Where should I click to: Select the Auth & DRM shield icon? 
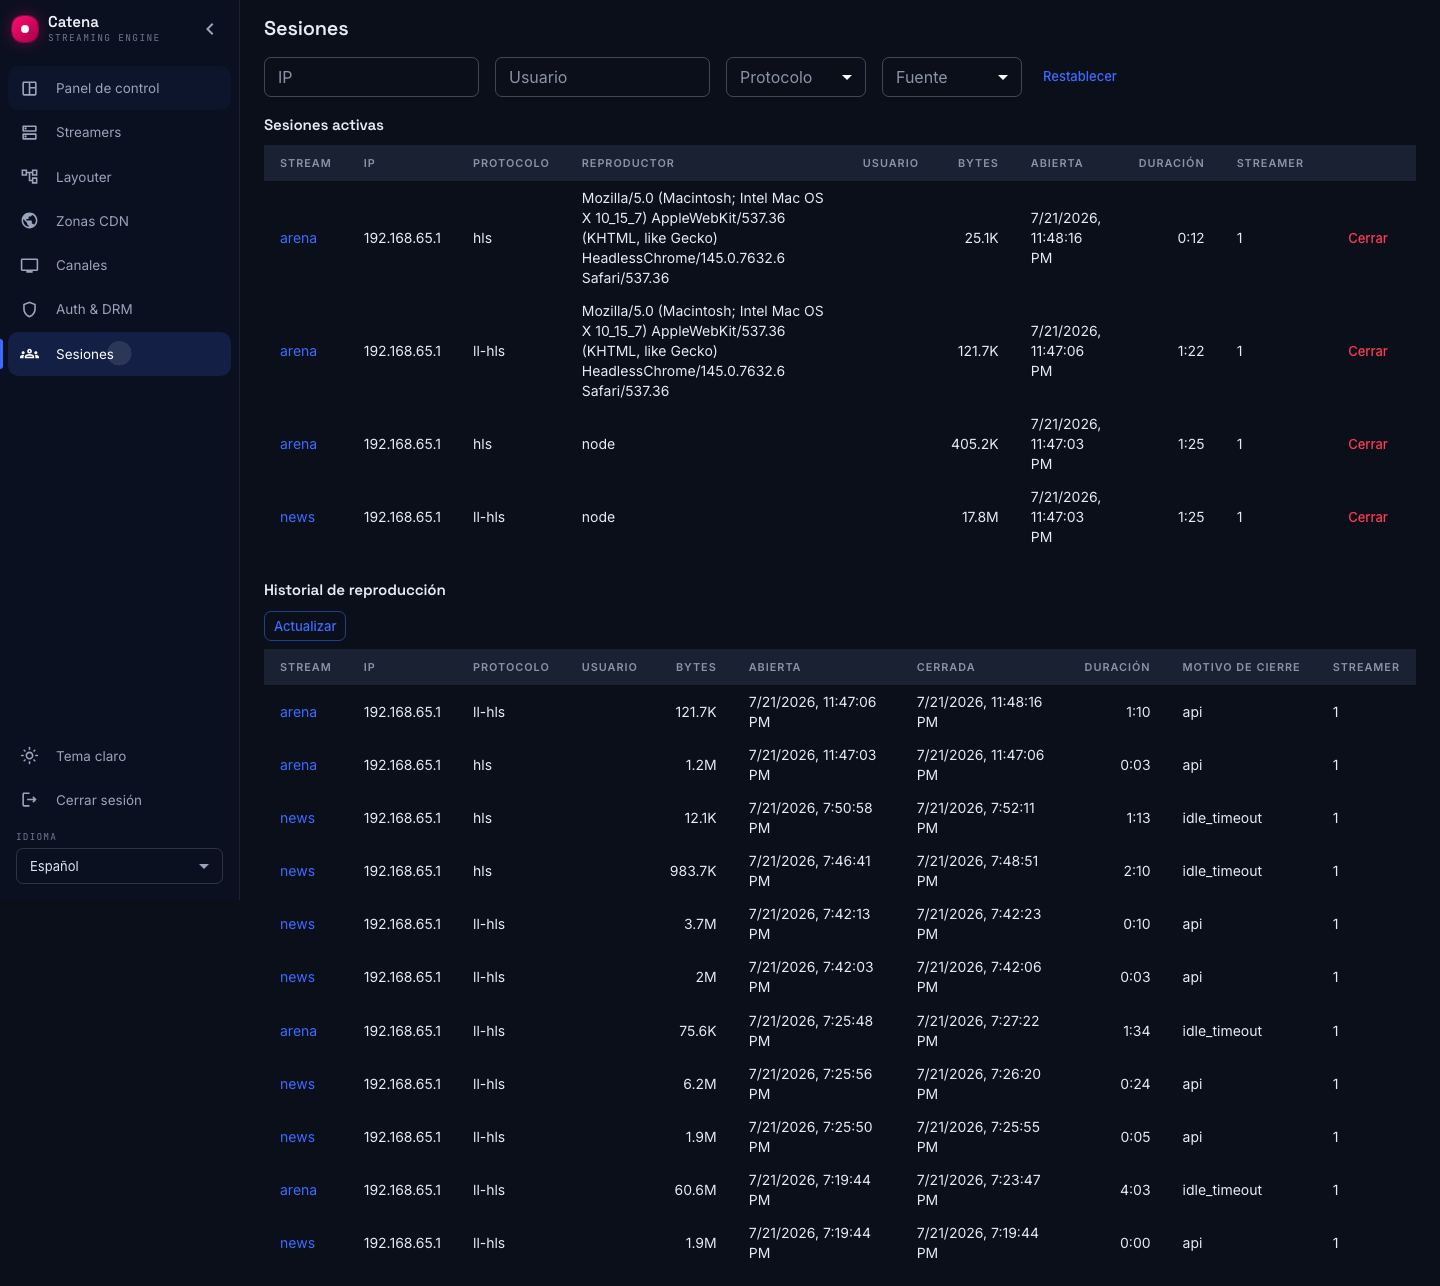[30, 309]
